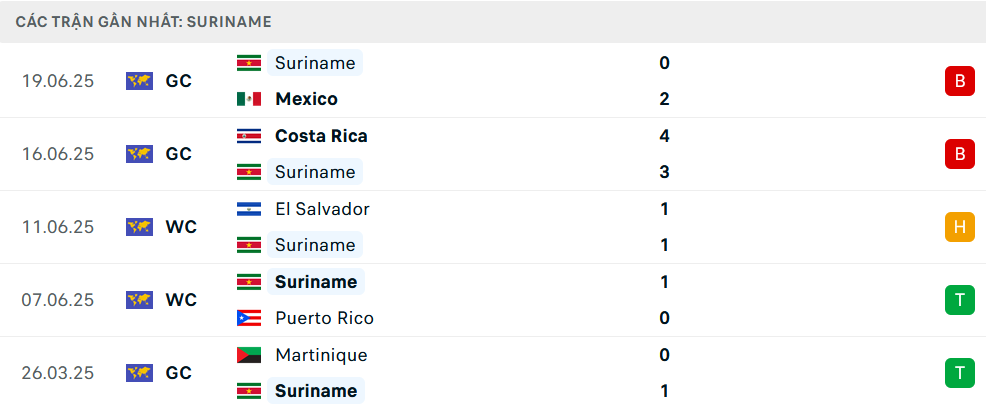Open the Mexico team link
Viewport: 986px width, 407px height.
pyautogui.click(x=306, y=99)
